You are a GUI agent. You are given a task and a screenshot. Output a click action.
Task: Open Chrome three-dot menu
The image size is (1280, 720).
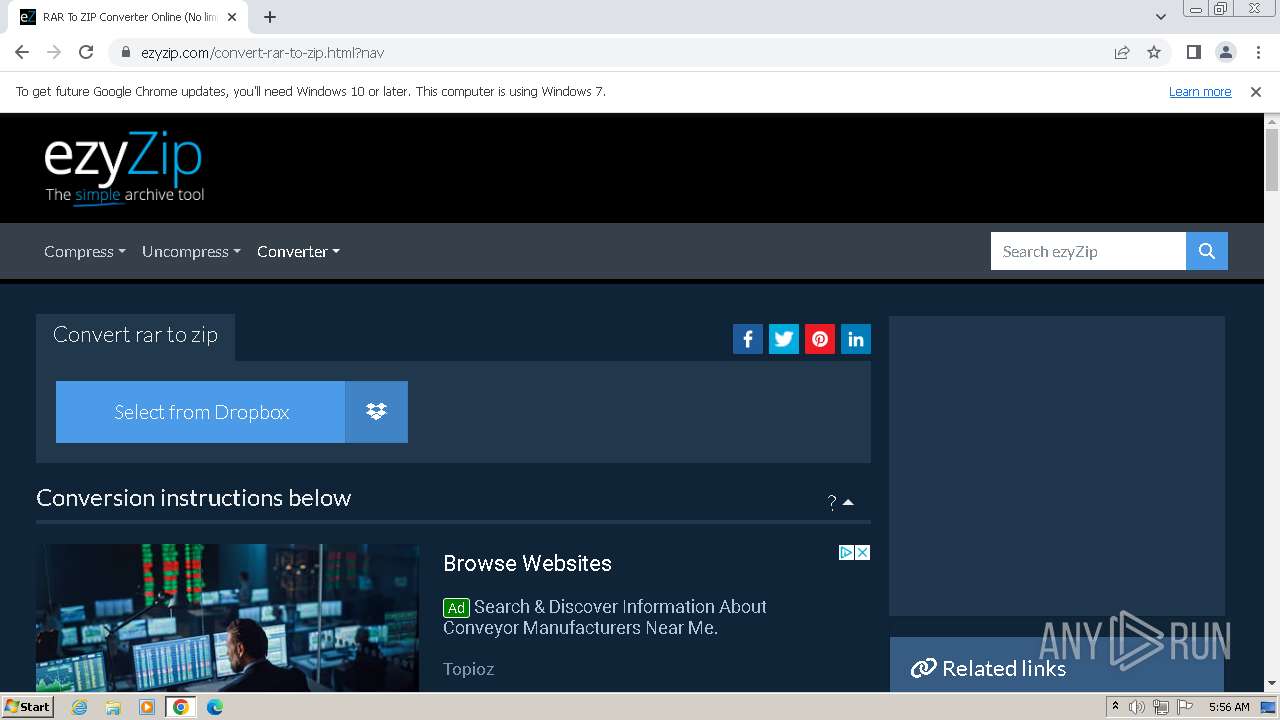coord(1258,52)
